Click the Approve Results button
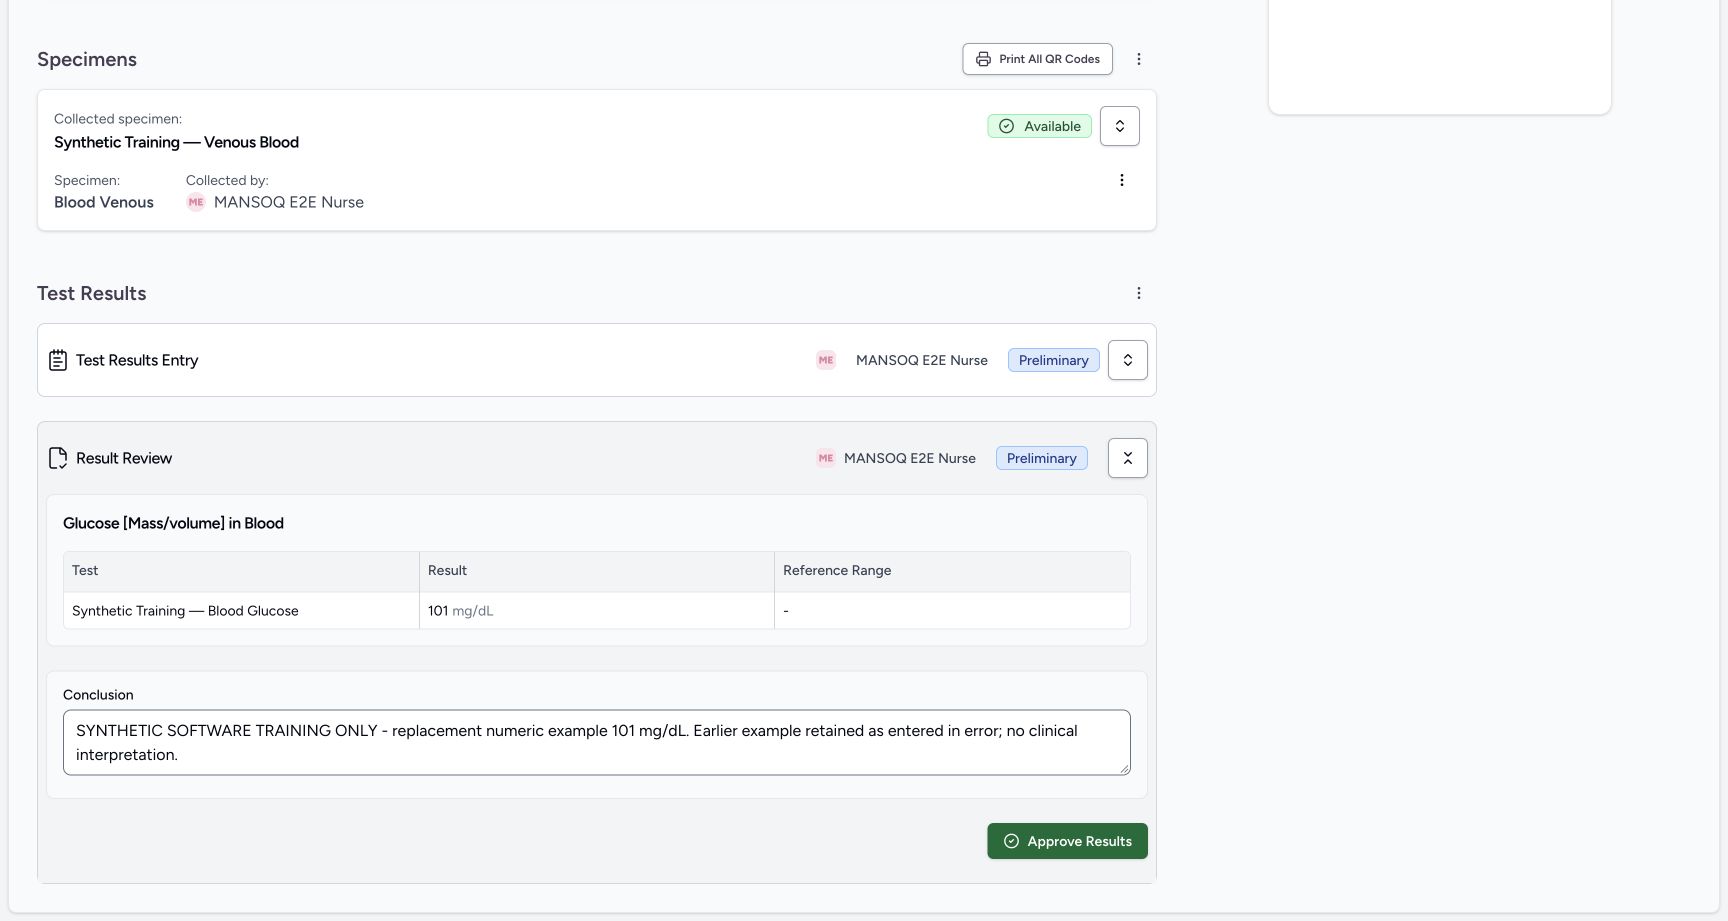The height and width of the screenshot is (921, 1728). (1067, 841)
